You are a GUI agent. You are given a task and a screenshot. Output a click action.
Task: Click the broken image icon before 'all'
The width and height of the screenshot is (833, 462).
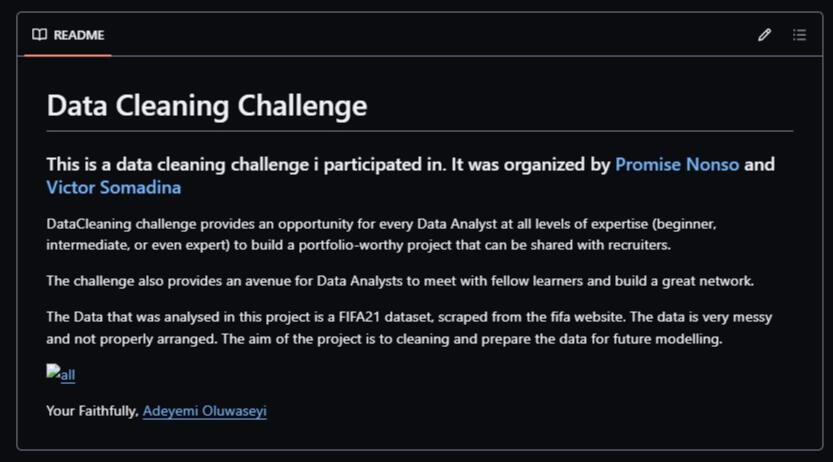pyautogui.click(x=53, y=372)
